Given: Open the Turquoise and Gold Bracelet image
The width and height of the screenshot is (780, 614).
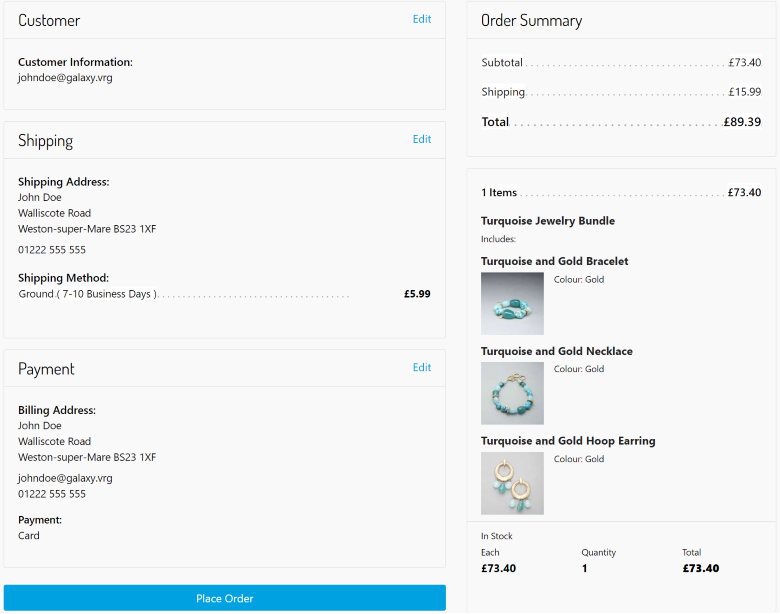Looking at the screenshot, I should [512, 304].
